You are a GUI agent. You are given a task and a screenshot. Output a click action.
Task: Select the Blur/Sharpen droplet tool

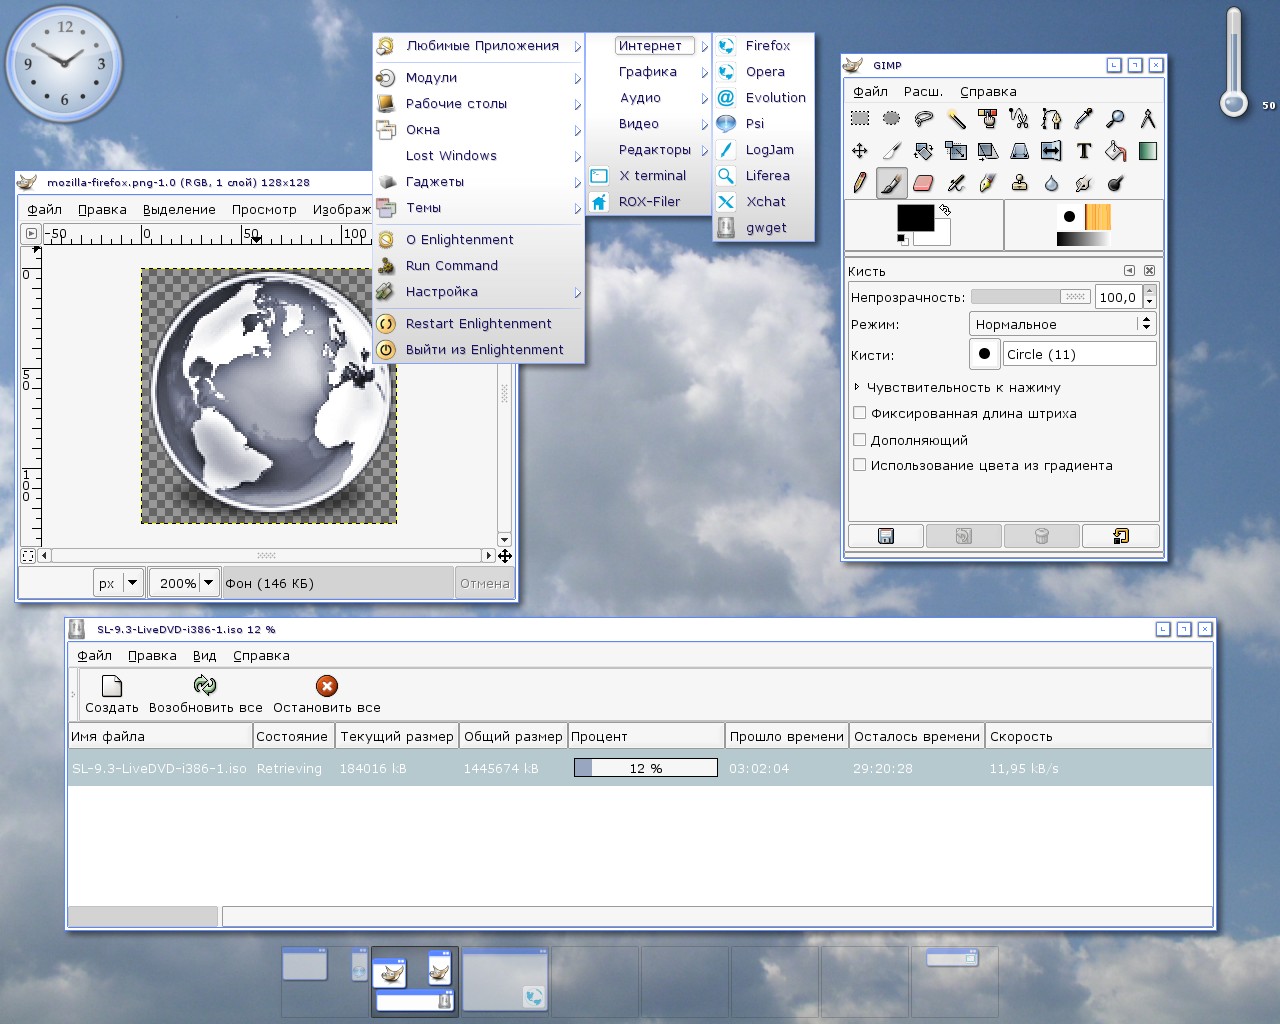pyautogui.click(x=1052, y=183)
